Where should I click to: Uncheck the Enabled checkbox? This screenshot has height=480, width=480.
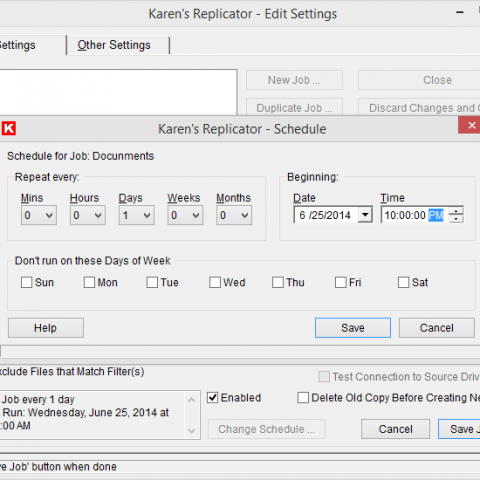212,398
